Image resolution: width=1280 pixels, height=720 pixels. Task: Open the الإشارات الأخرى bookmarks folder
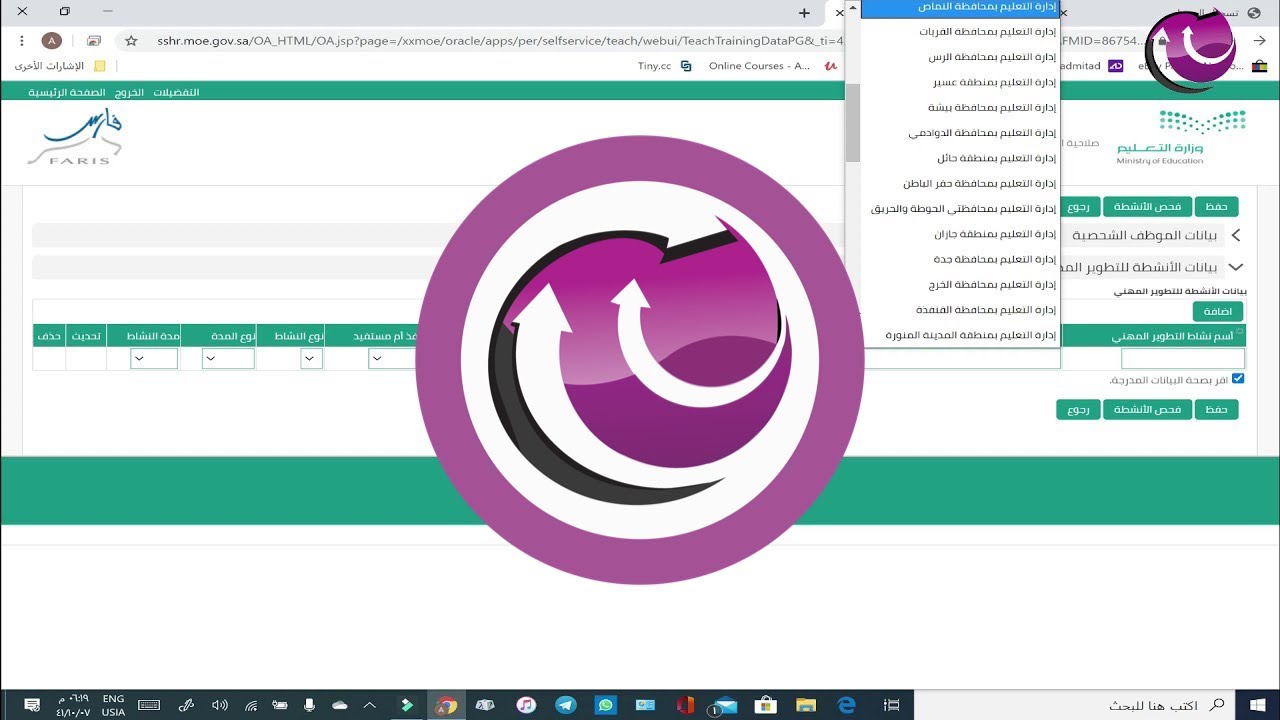(x=59, y=66)
